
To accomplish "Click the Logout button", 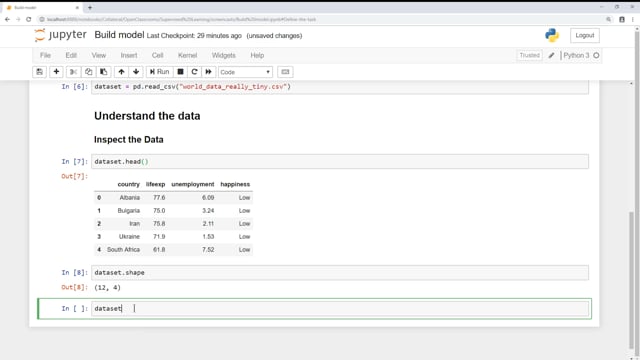I will pyautogui.click(x=584, y=36).
